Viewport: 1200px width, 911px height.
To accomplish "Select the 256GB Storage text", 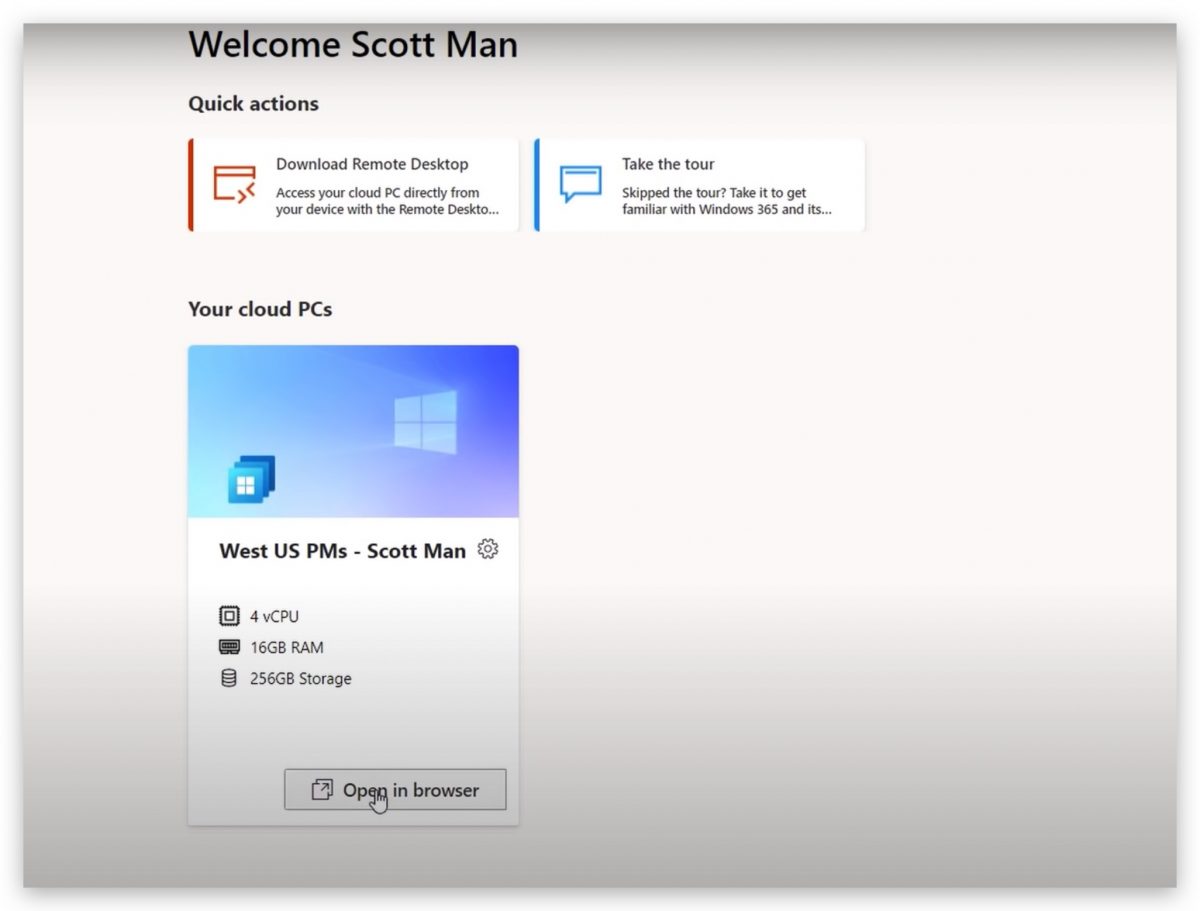I will (x=301, y=678).
